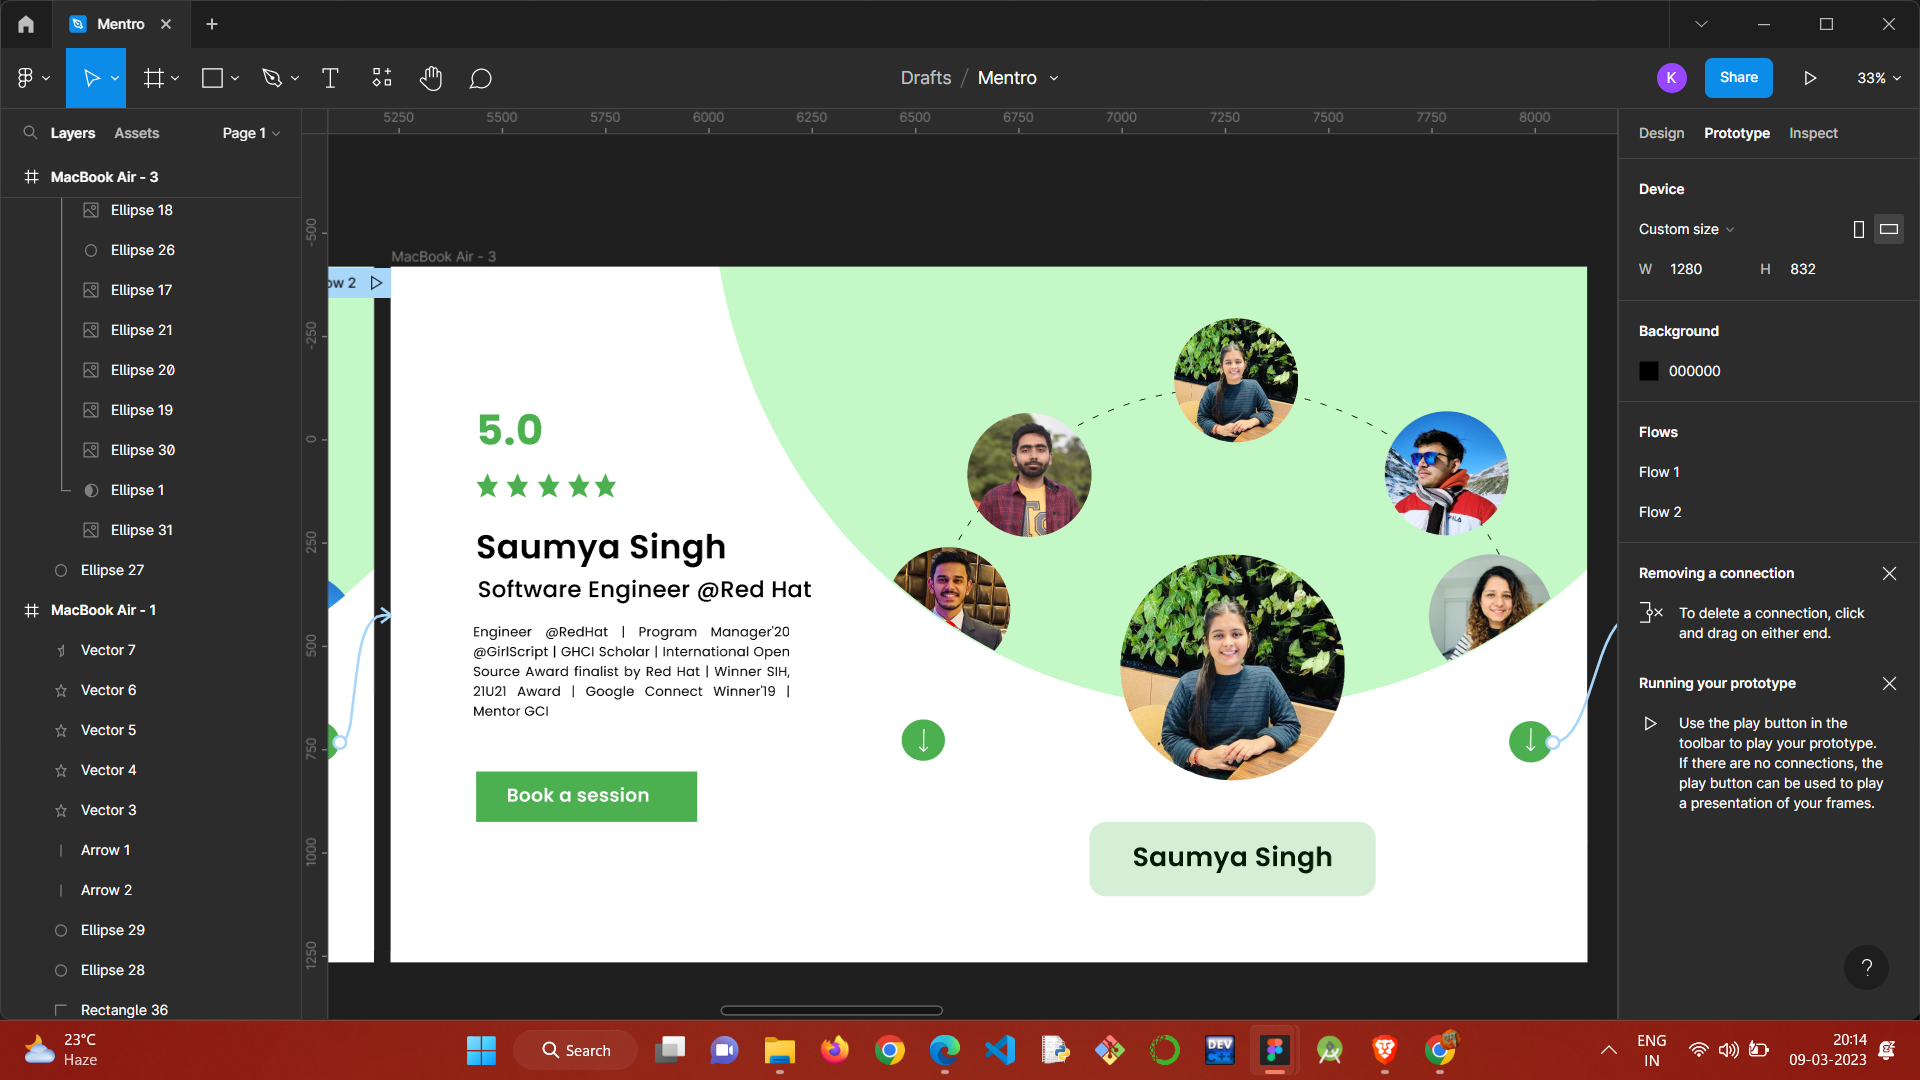Open the Custom size device dropdown

pos(1686,229)
